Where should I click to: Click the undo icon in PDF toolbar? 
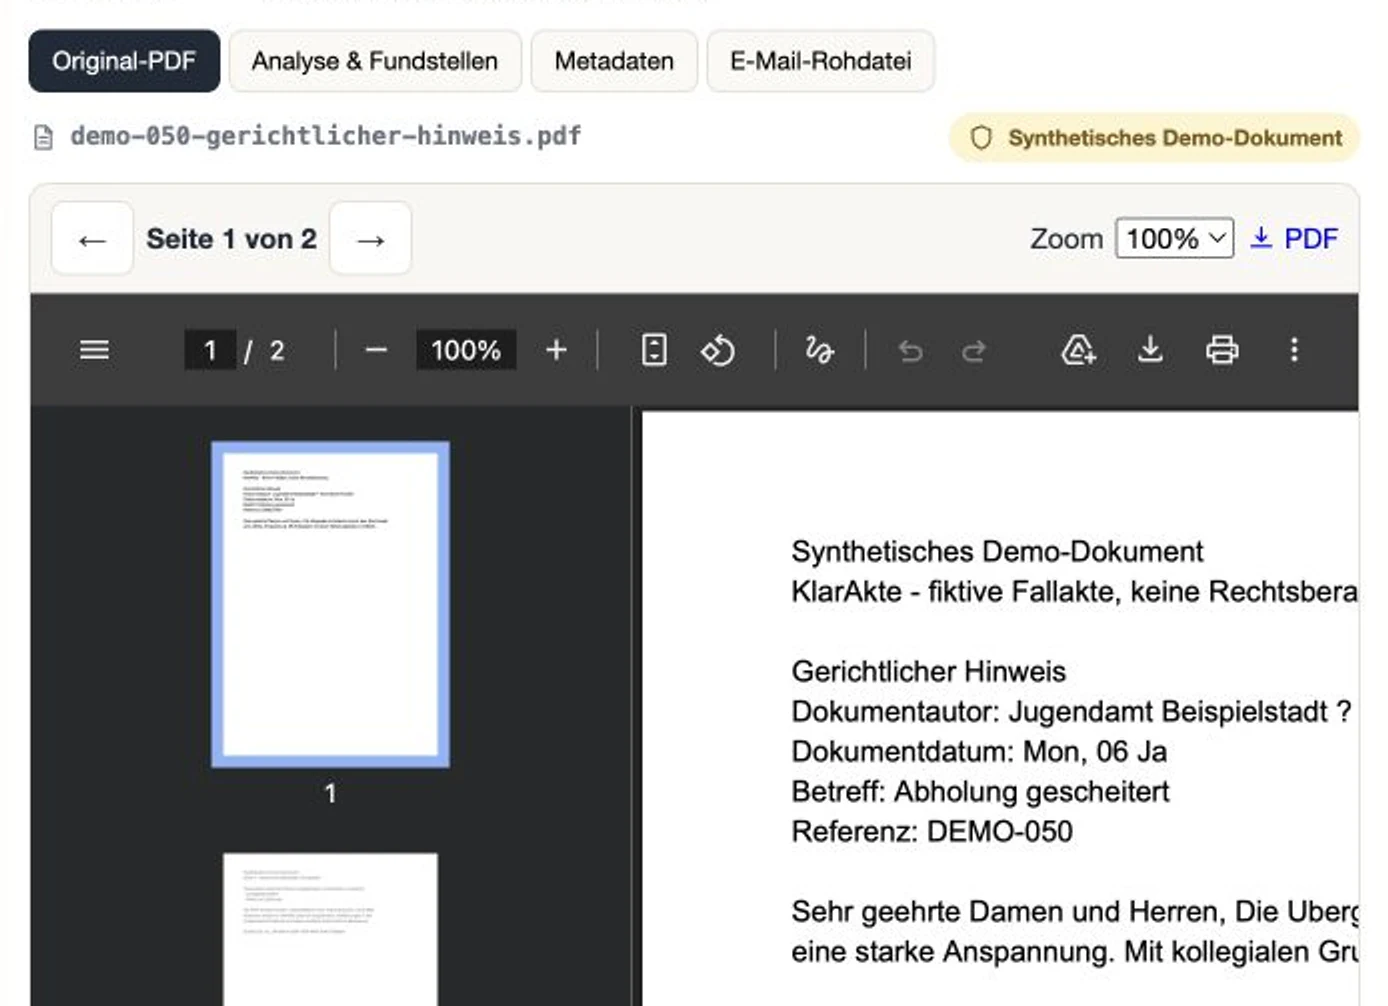pyautogui.click(x=910, y=350)
